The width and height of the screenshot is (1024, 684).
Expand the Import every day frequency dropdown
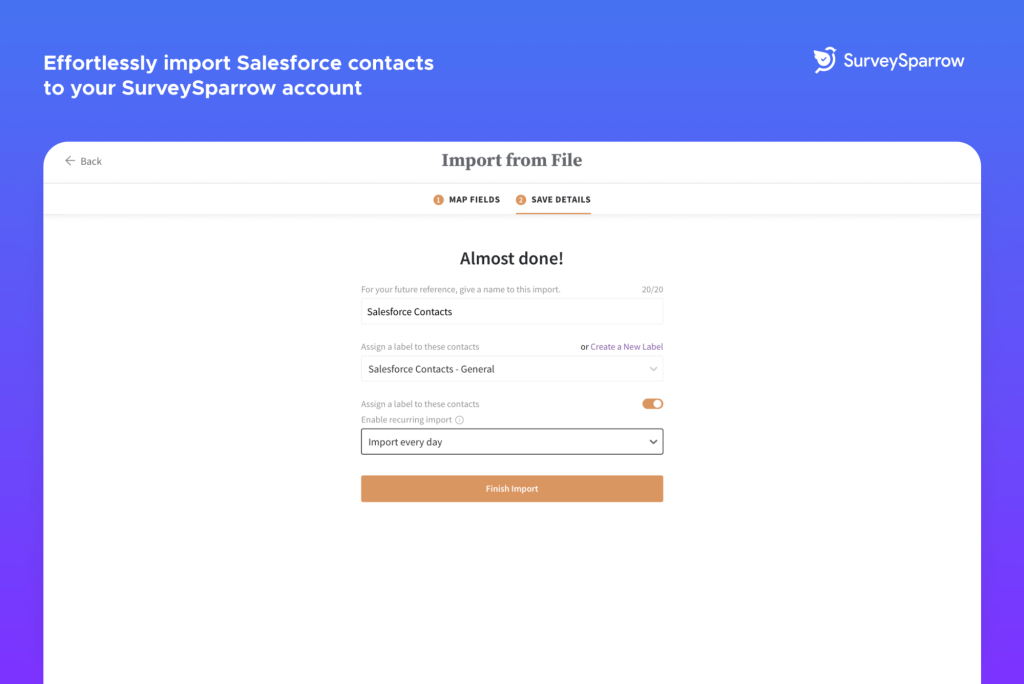[x=511, y=442]
